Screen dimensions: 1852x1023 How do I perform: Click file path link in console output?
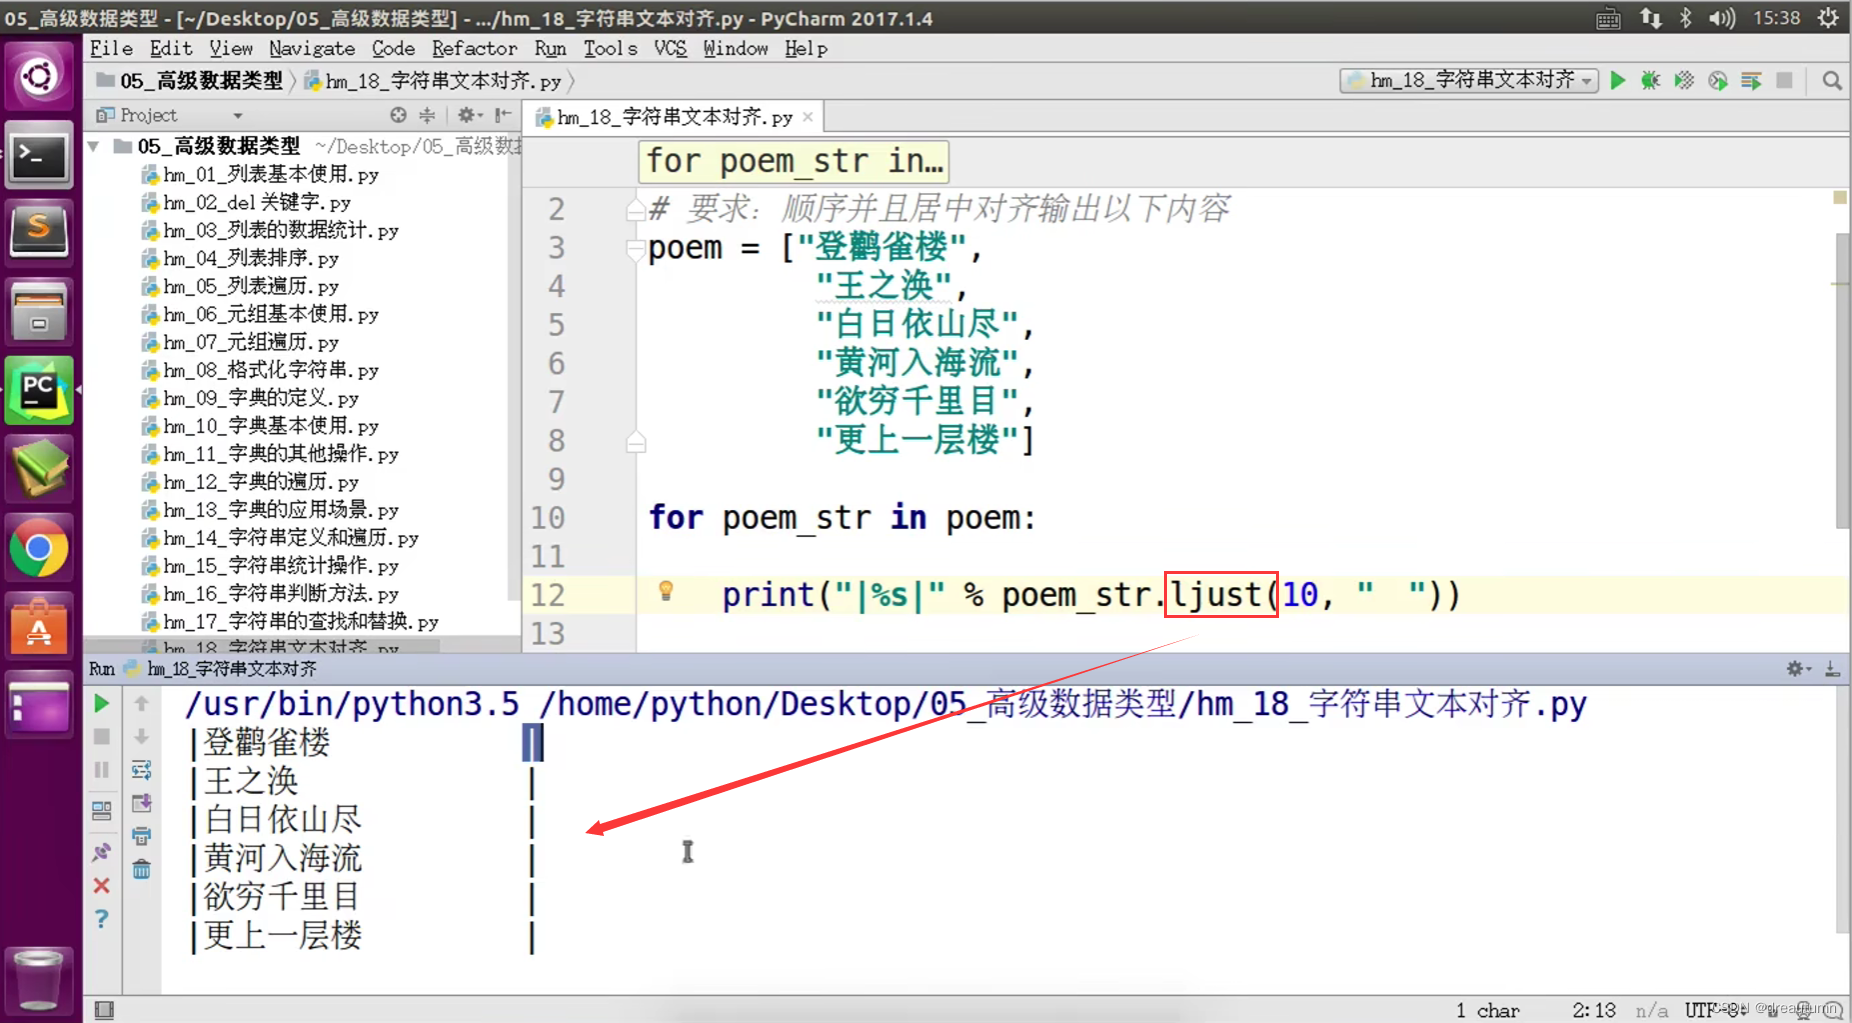pyautogui.click(x=1063, y=704)
